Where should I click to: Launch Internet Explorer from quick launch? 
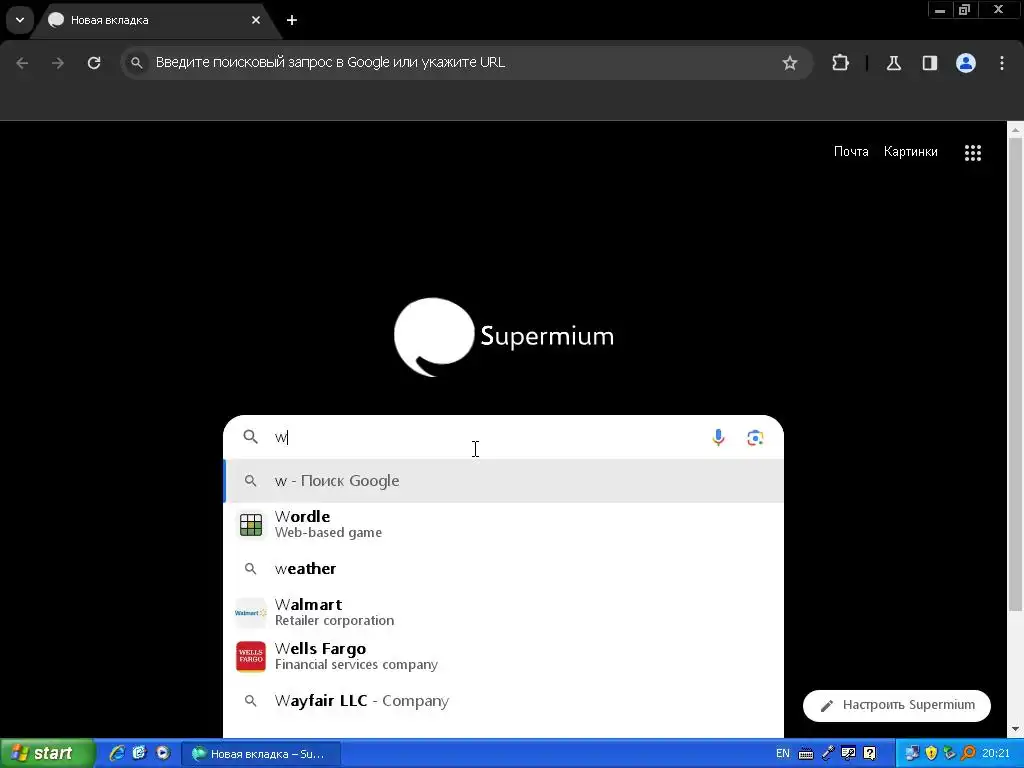coord(117,753)
